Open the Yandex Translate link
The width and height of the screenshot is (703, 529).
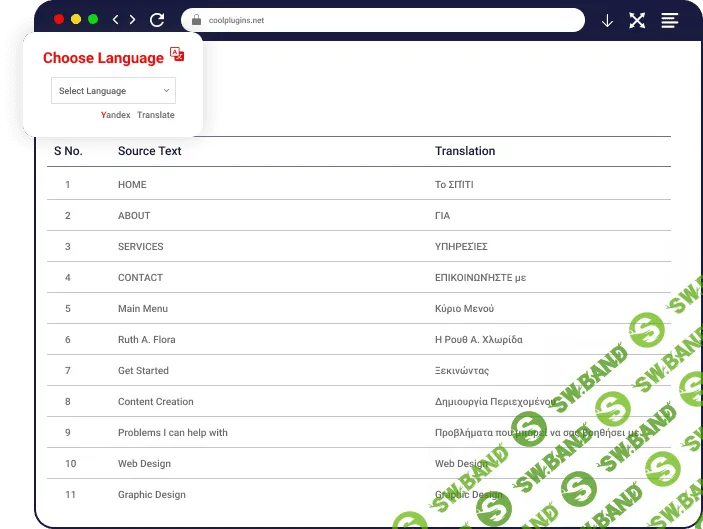coord(137,115)
